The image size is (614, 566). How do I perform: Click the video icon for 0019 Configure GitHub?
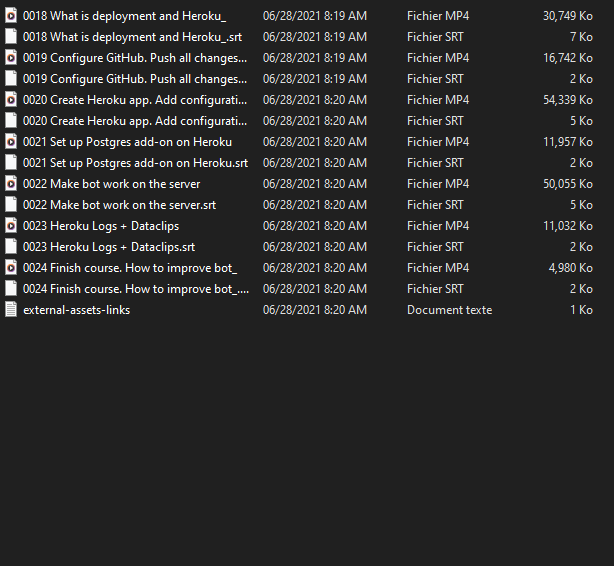coord(11,58)
